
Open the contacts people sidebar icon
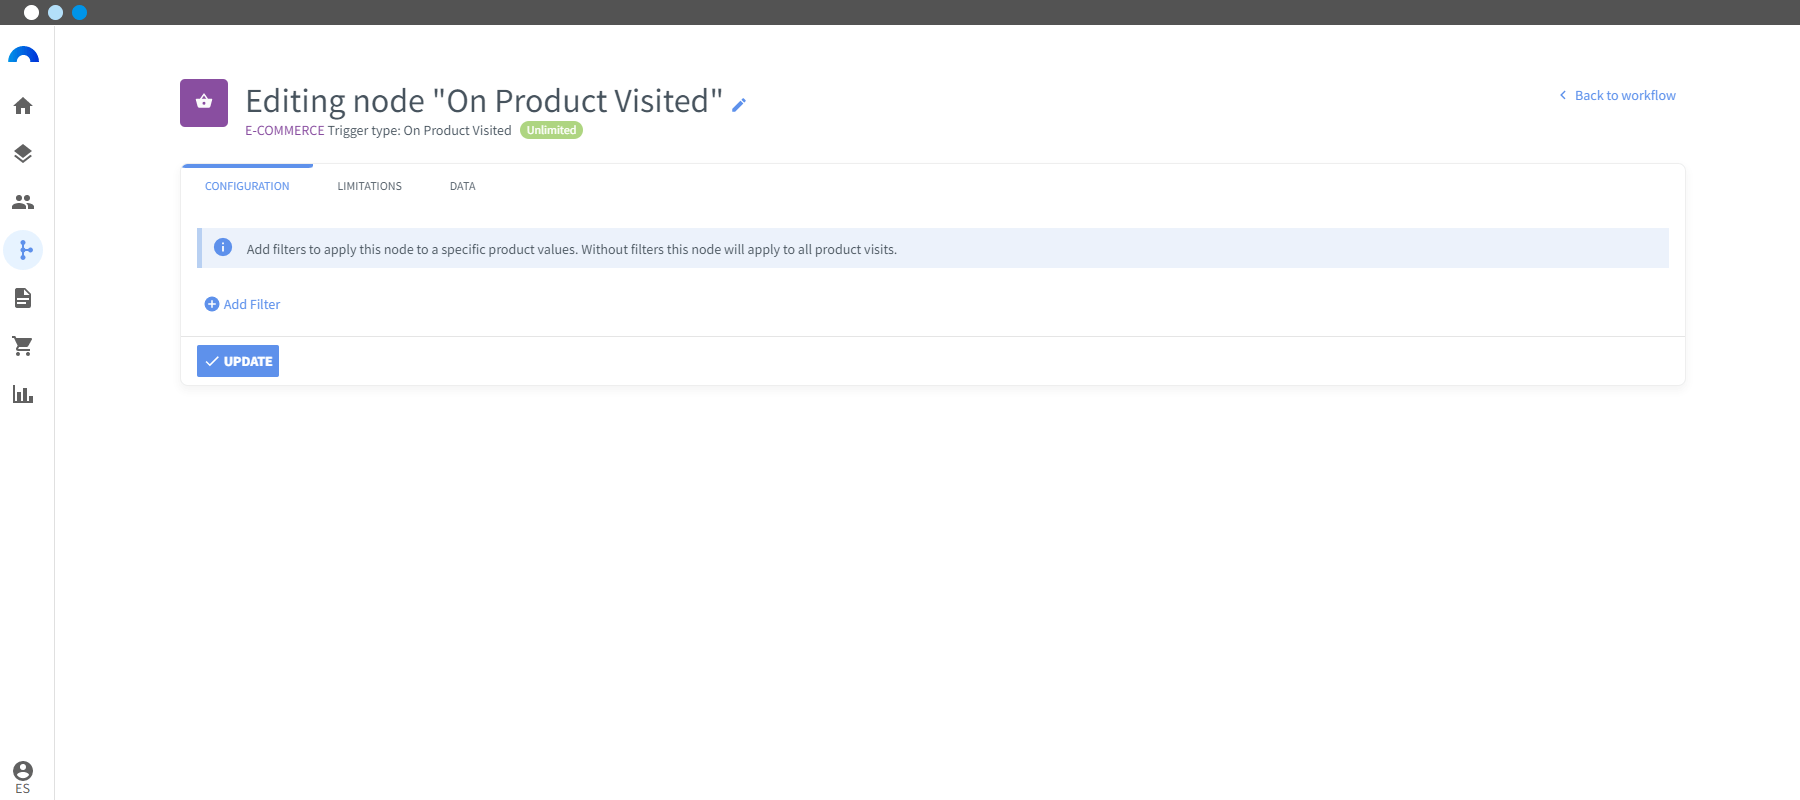pyautogui.click(x=23, y=202)
